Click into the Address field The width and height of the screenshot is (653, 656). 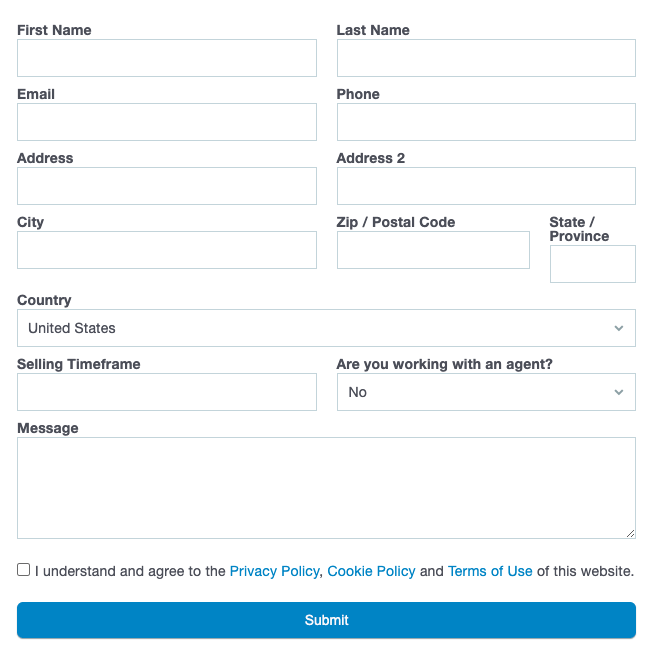[x=167, y=186]
